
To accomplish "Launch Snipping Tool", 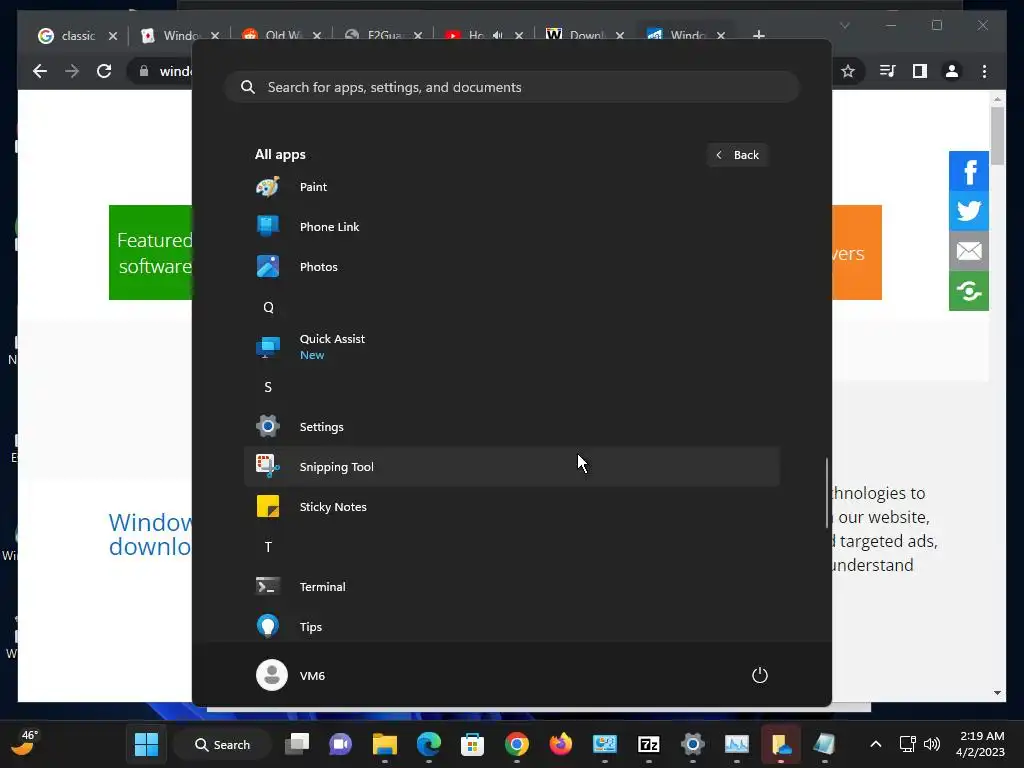I will 512,466.
